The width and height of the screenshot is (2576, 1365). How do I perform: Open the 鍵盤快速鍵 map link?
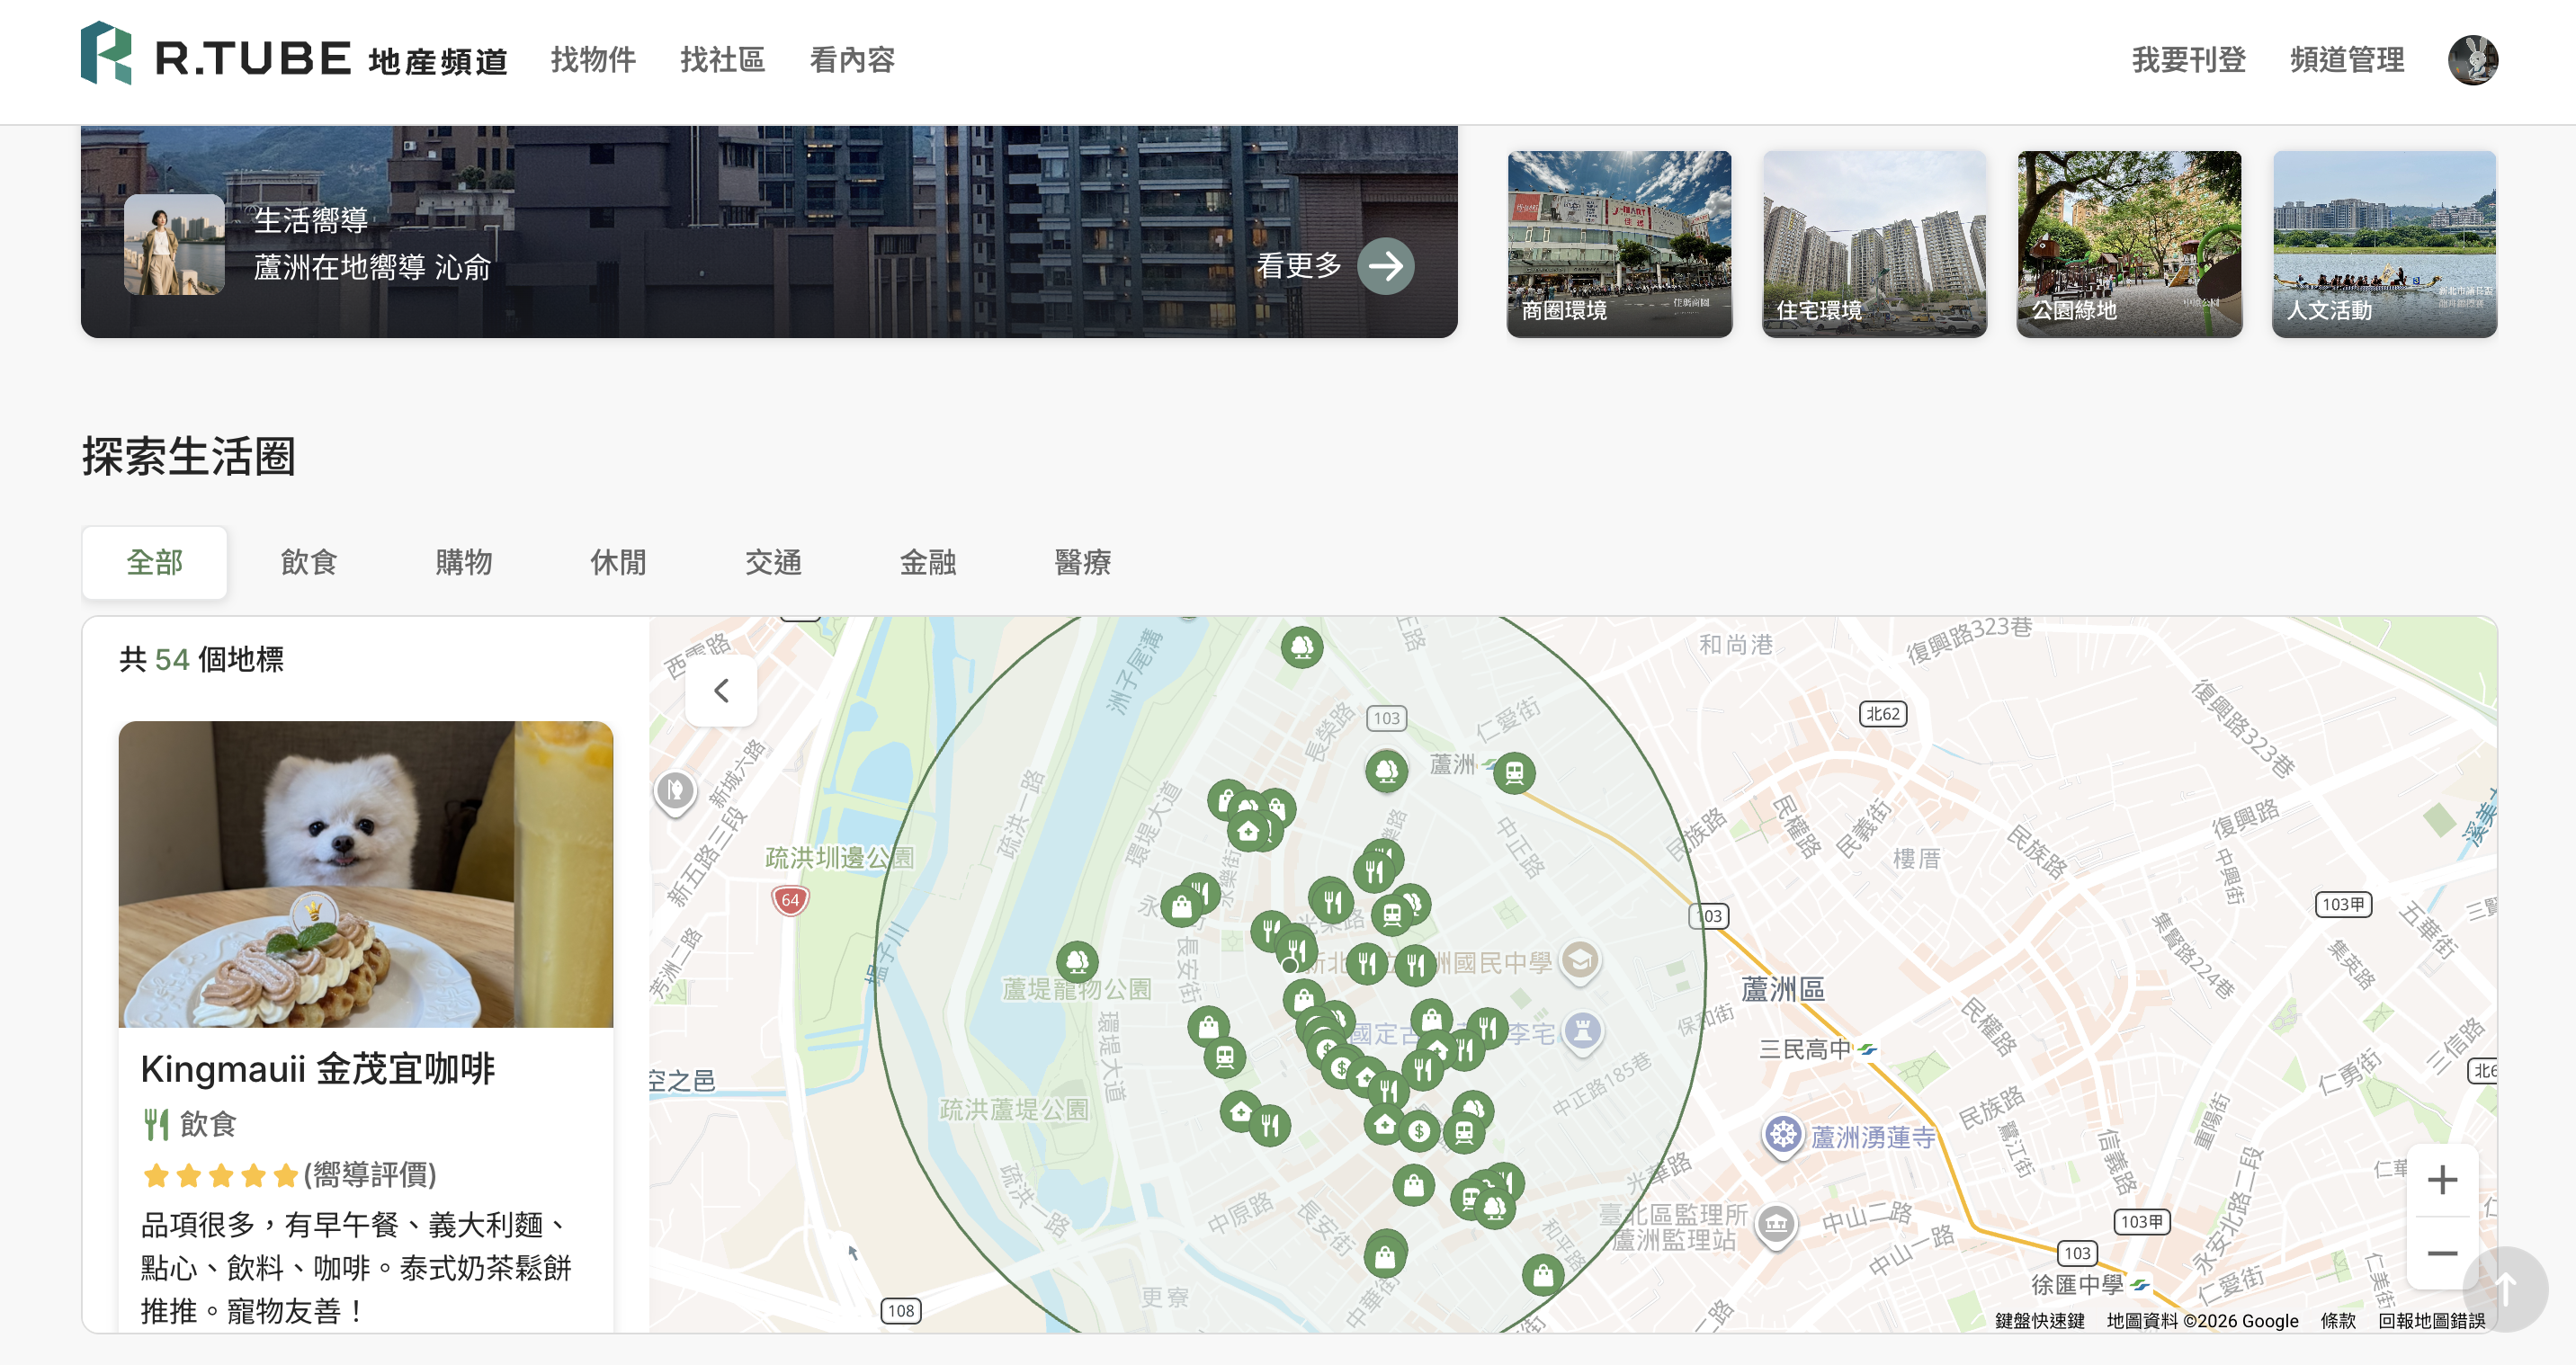coord(2039,1320)
